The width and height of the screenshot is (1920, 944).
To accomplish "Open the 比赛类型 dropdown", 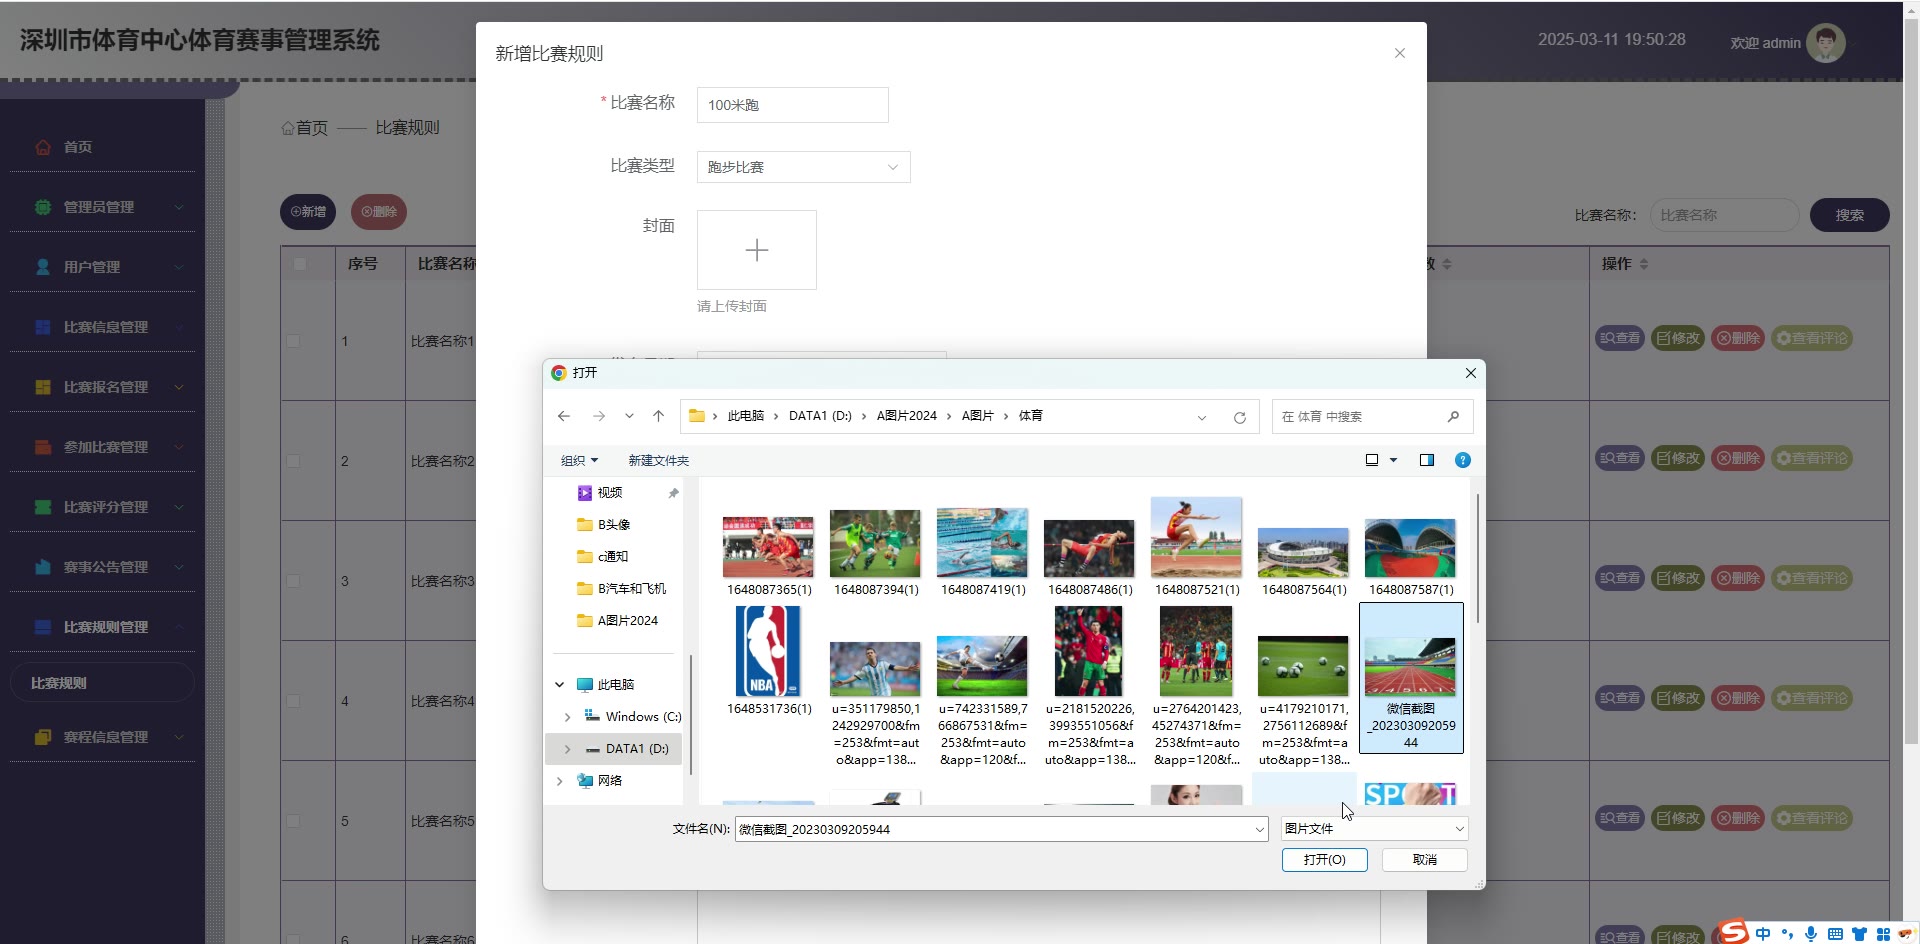I will [803, 167].
